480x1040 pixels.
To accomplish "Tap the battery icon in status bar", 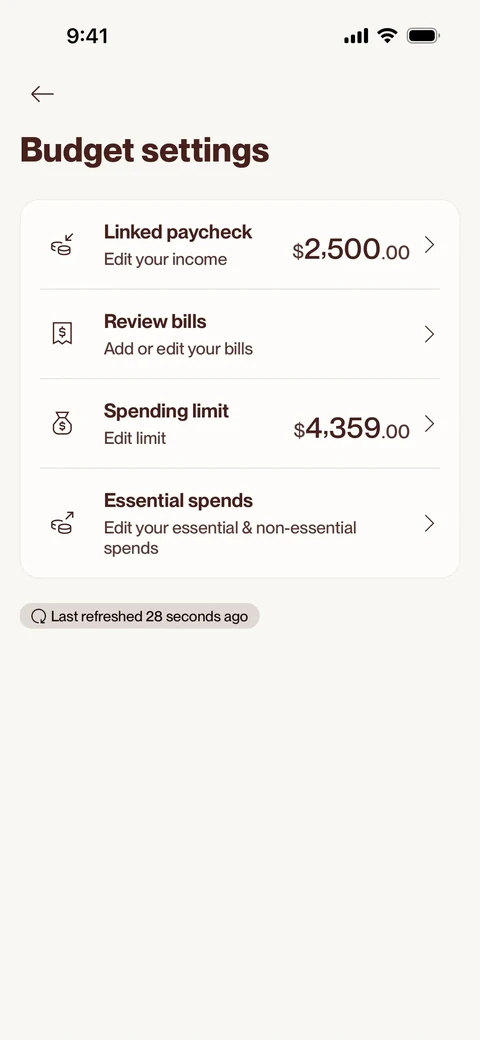I will (x=423, y=36).
